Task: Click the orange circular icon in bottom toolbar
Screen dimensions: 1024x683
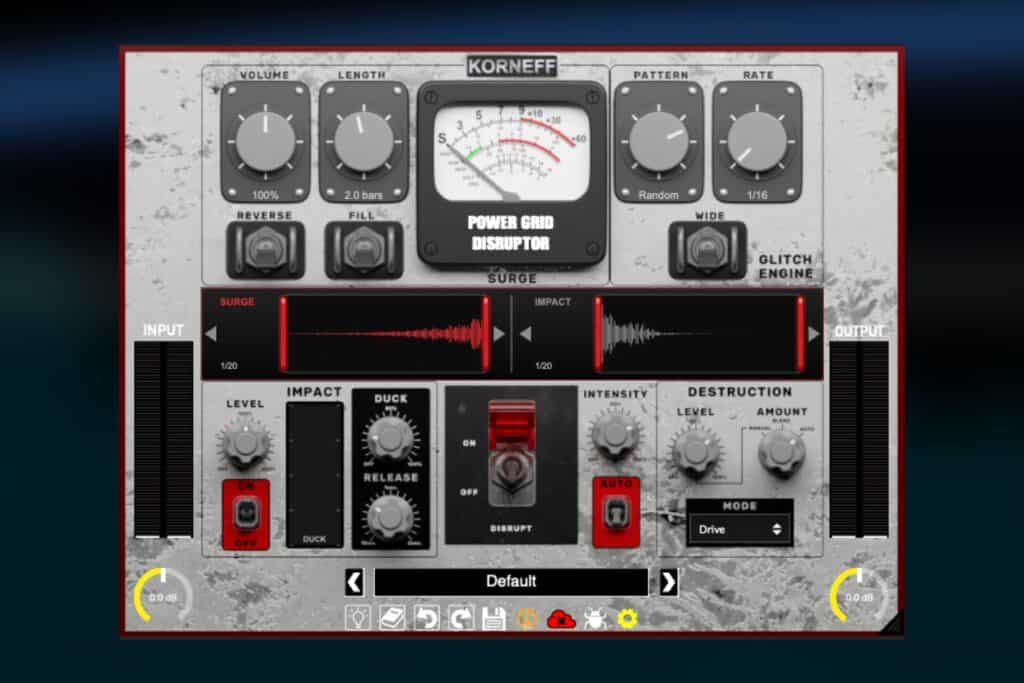Action: (x=527, y=618)
